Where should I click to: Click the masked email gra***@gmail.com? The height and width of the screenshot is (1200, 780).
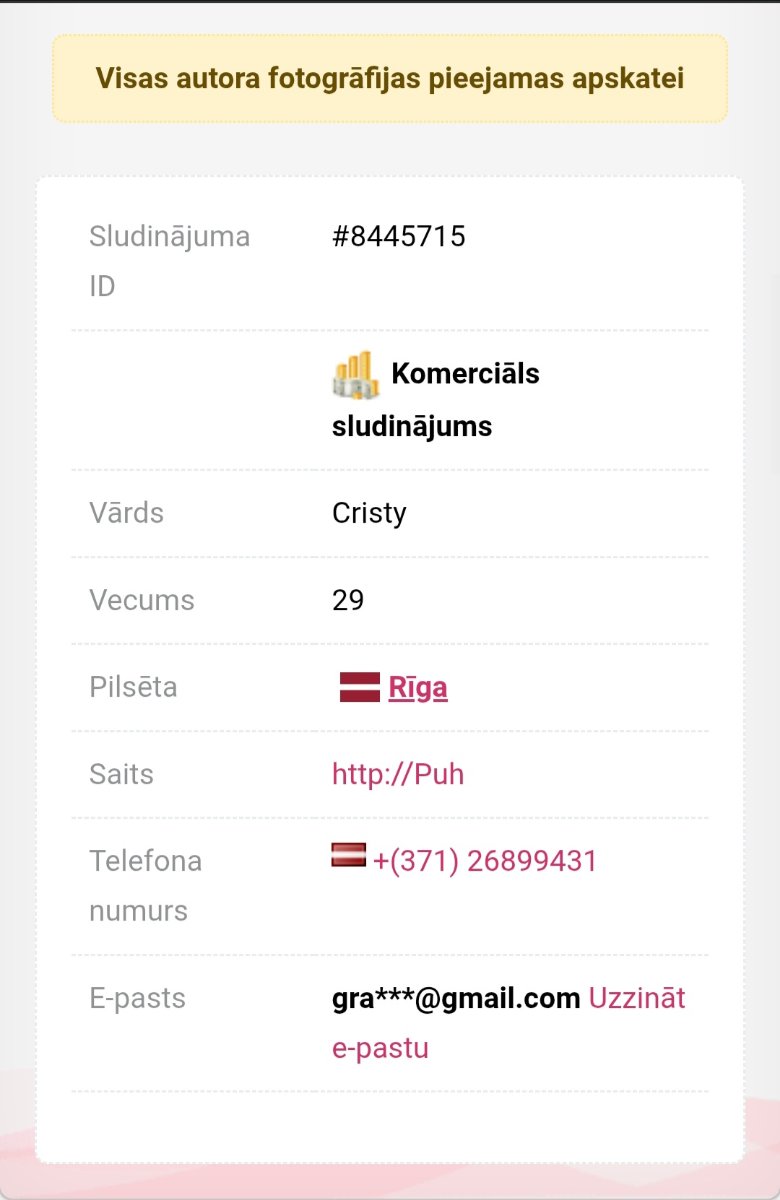coord(456,998)
